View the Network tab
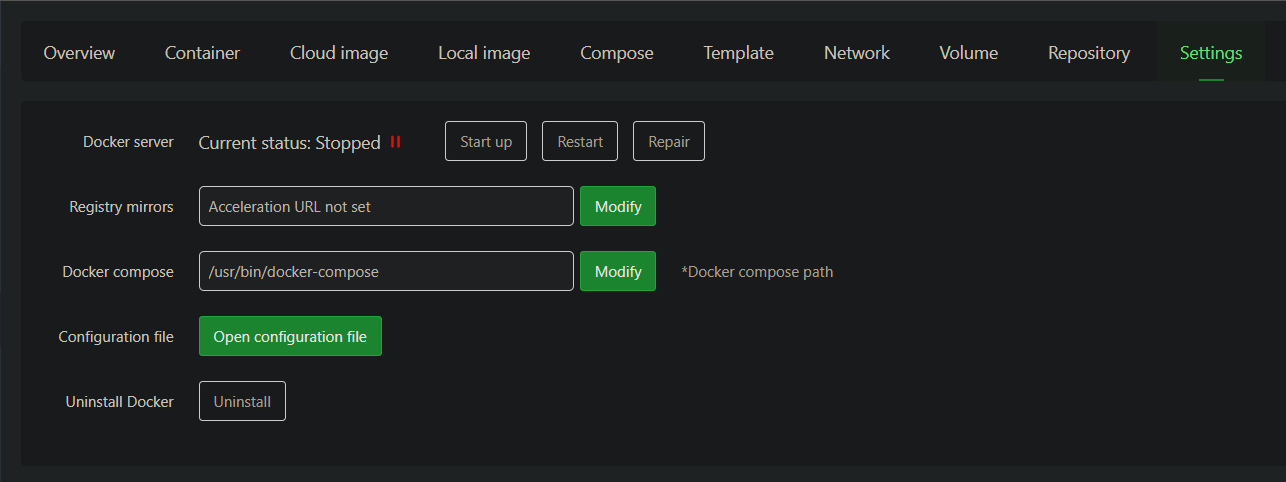Viewport: 1286px width, 482px height. coord(857,53)
